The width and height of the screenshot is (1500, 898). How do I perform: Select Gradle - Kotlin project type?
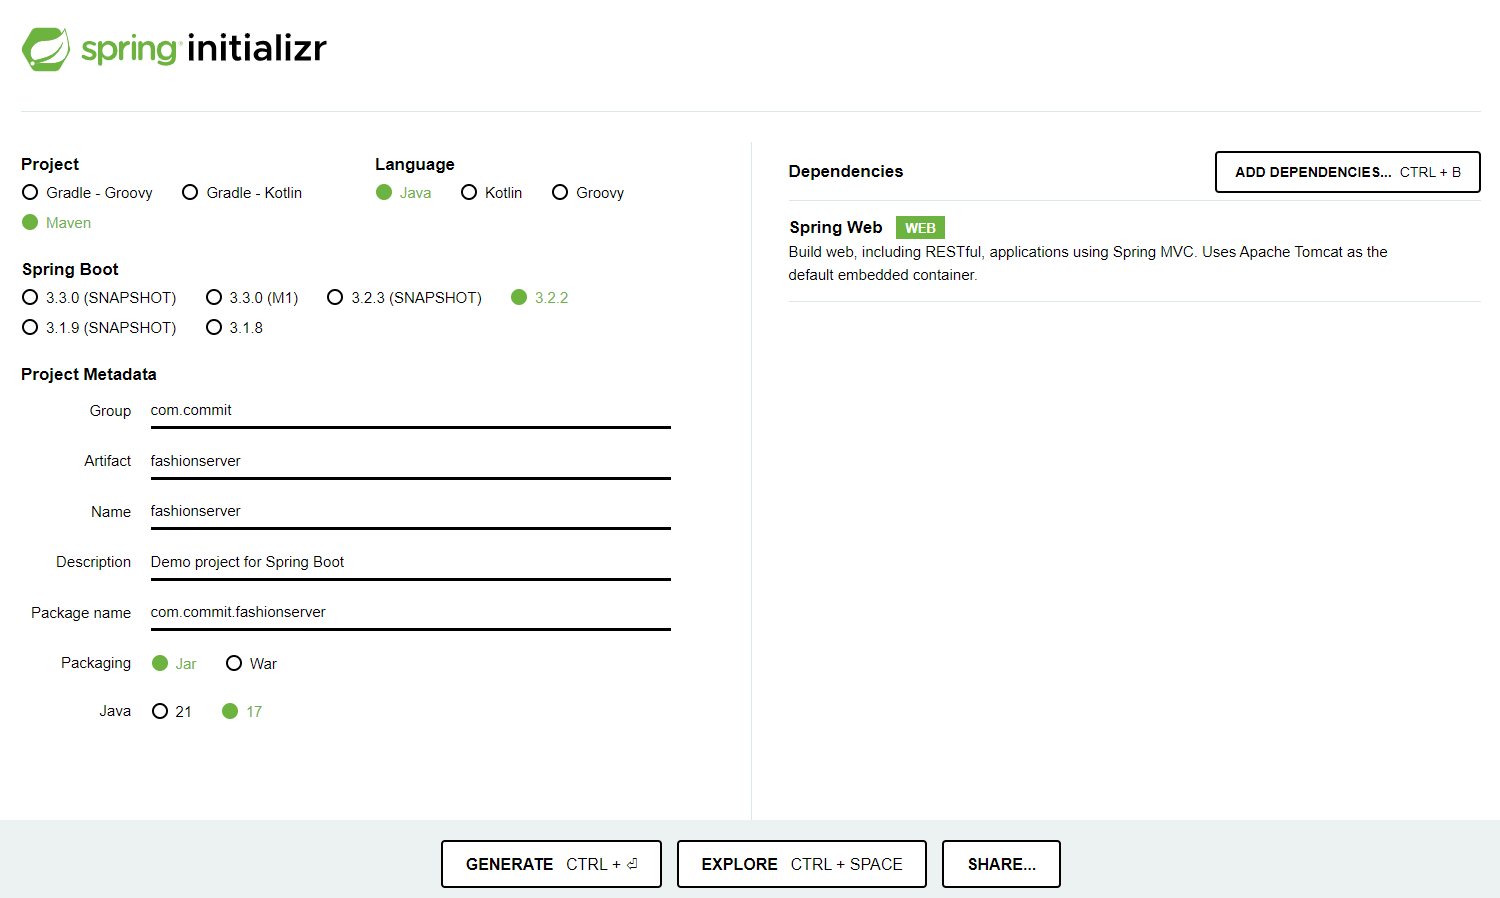coord(242,193)
